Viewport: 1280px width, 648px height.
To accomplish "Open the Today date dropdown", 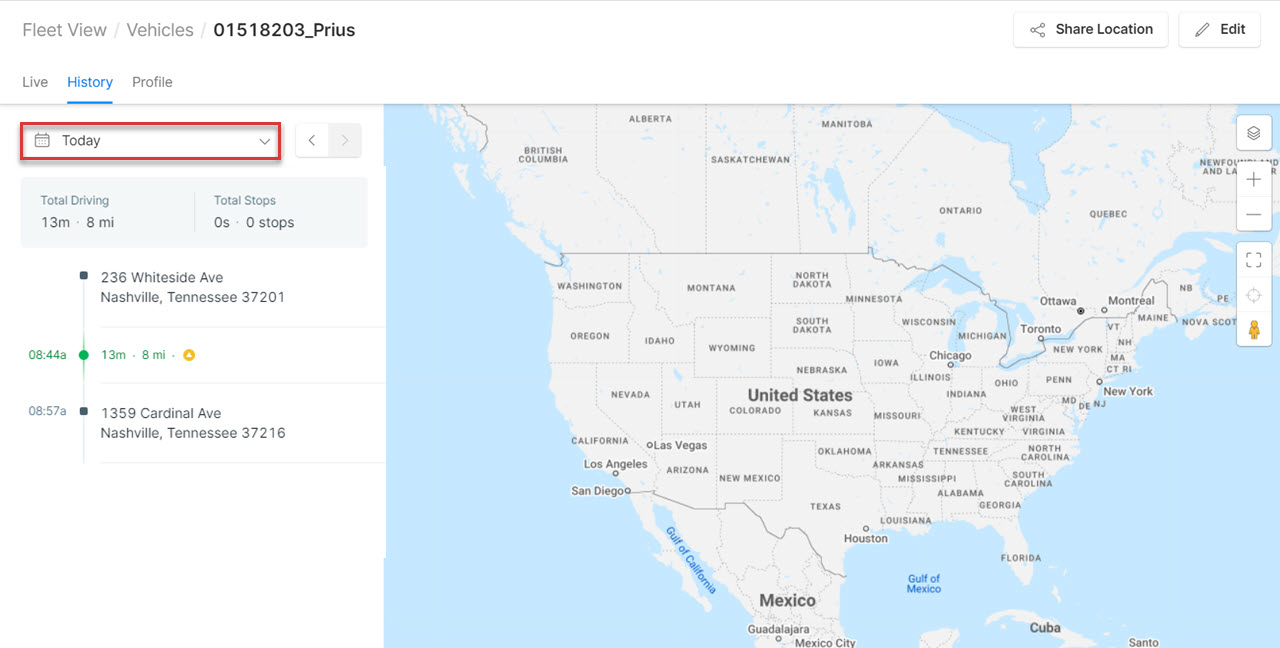I will coord(151,141).
